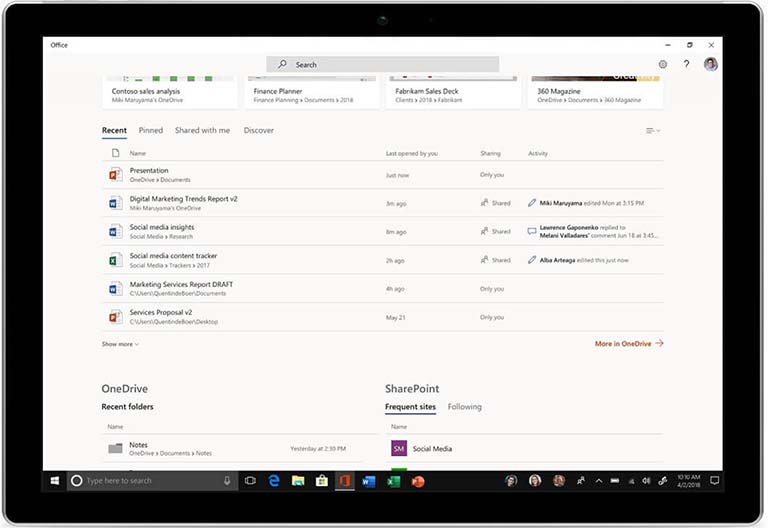The width and height of the screenshot is (768, 528).
Task: Click the PowerPoint icon for Services Proposal v2
Action: click(x=115, y=317)
